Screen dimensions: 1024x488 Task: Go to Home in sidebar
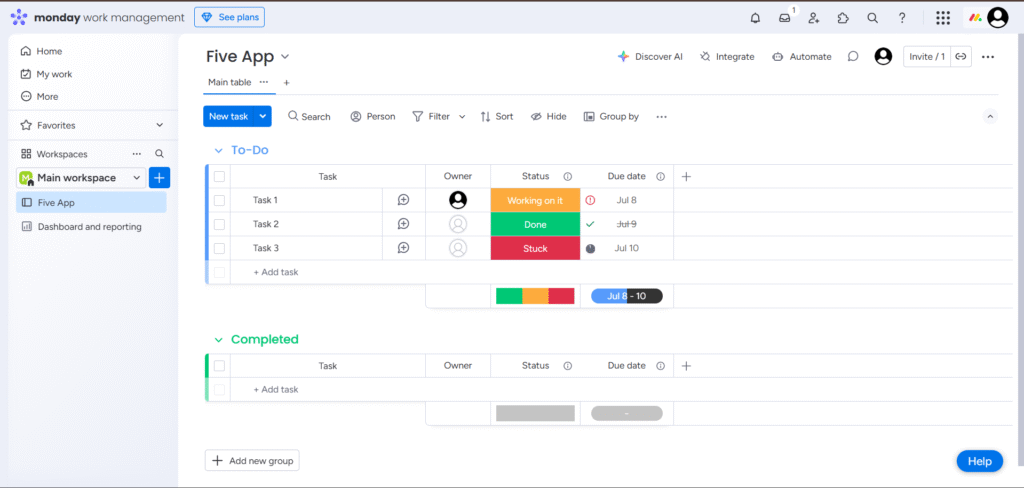pos(42,51)
